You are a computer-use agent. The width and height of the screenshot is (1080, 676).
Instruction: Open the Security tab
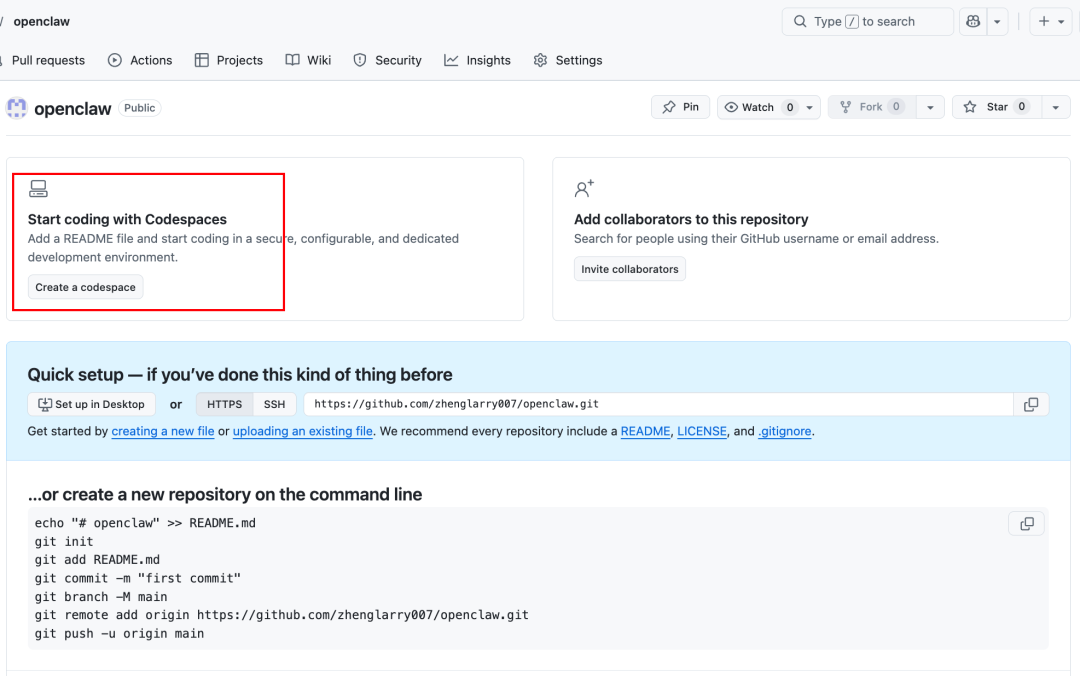[x=387, y=60]
